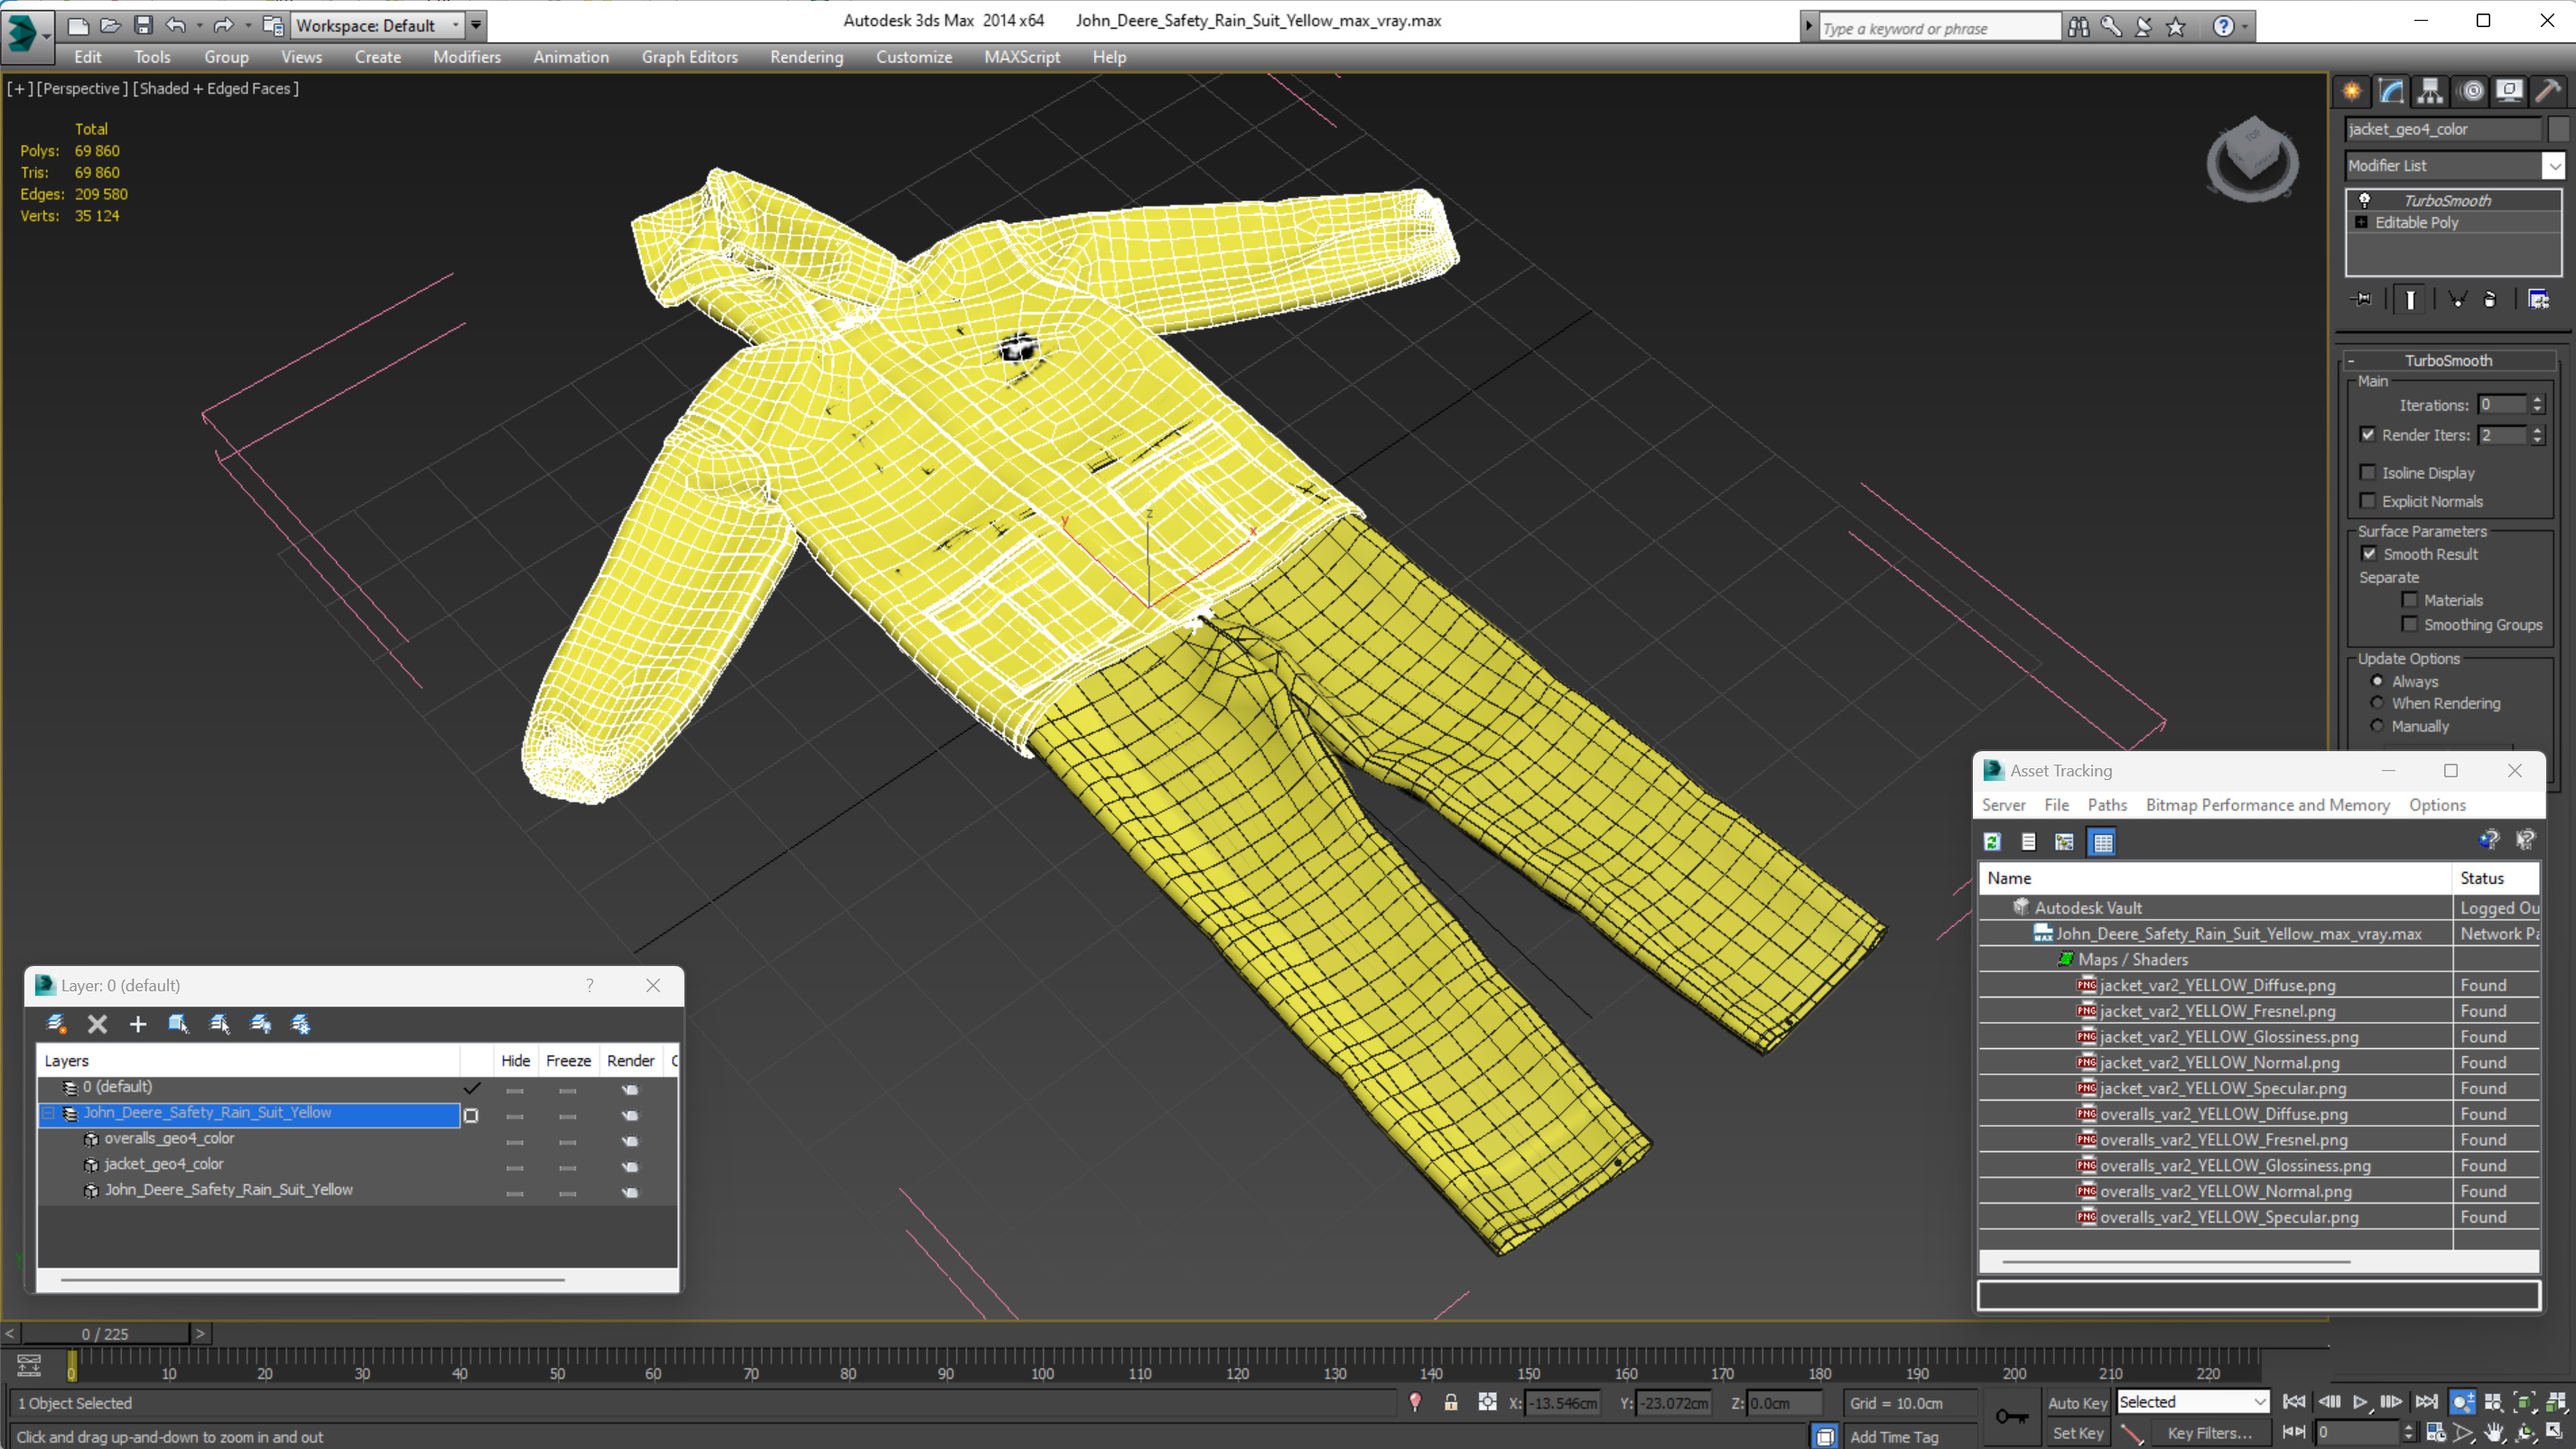Click the Shaded + Edged Faces viewport label
The image size is (2576, 1449).
click(216, 88)
